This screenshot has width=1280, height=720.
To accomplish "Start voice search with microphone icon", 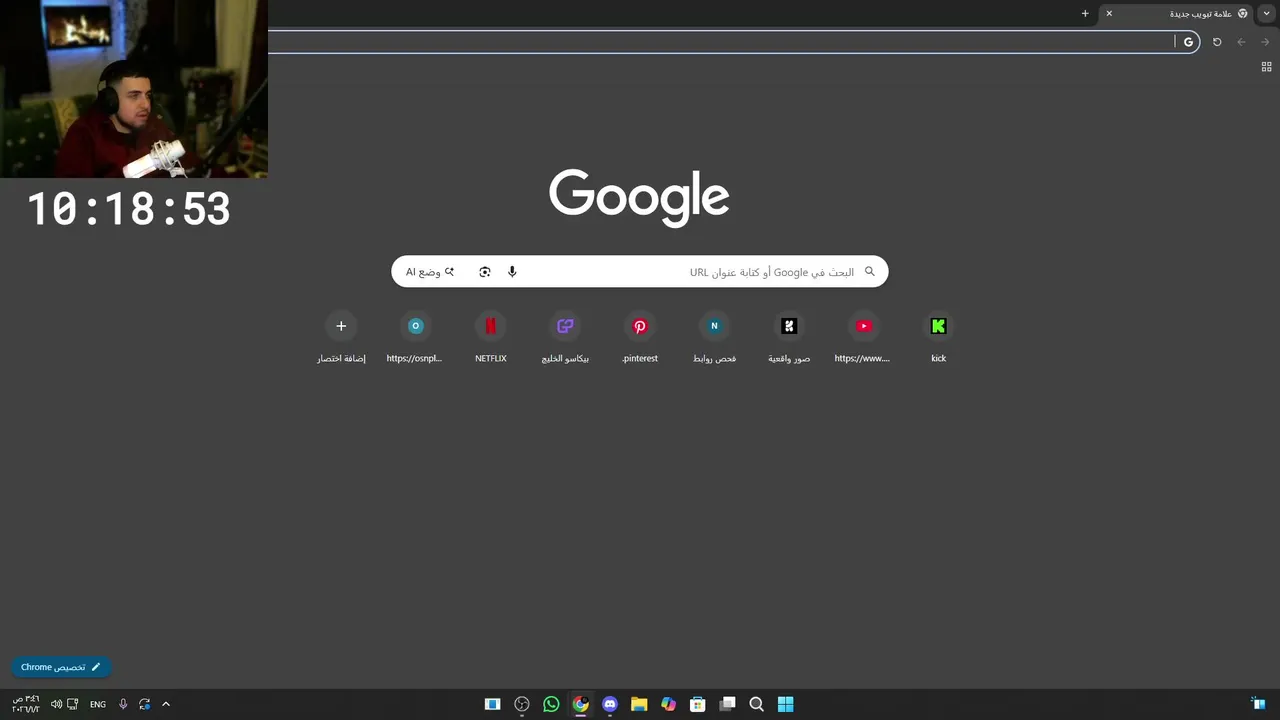I will pyautogui.click(x=512, y=272).
